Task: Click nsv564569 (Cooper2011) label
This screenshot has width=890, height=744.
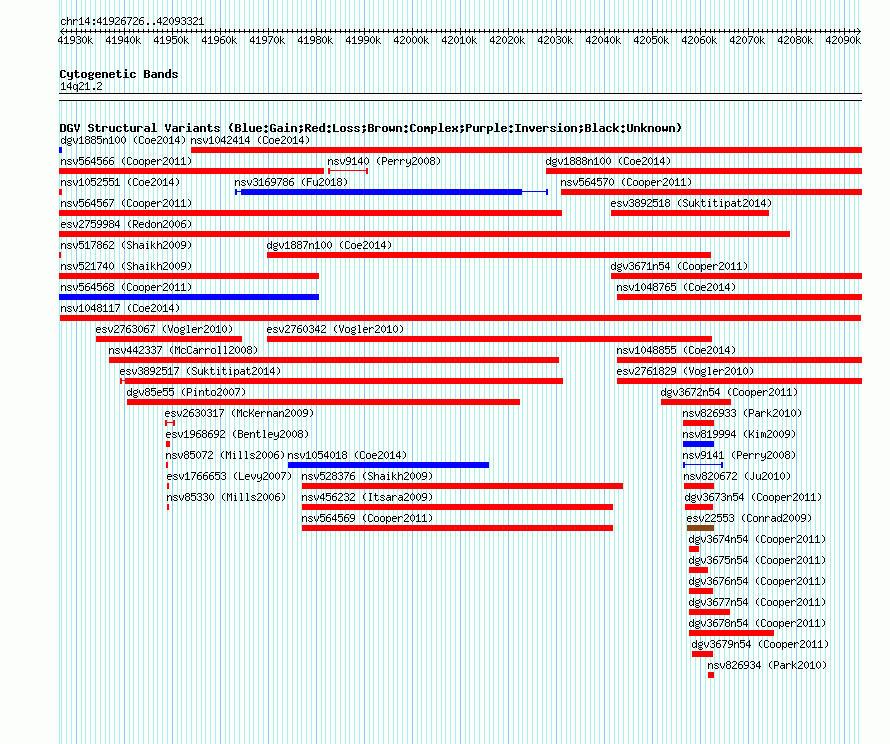Action: [367, 518]
